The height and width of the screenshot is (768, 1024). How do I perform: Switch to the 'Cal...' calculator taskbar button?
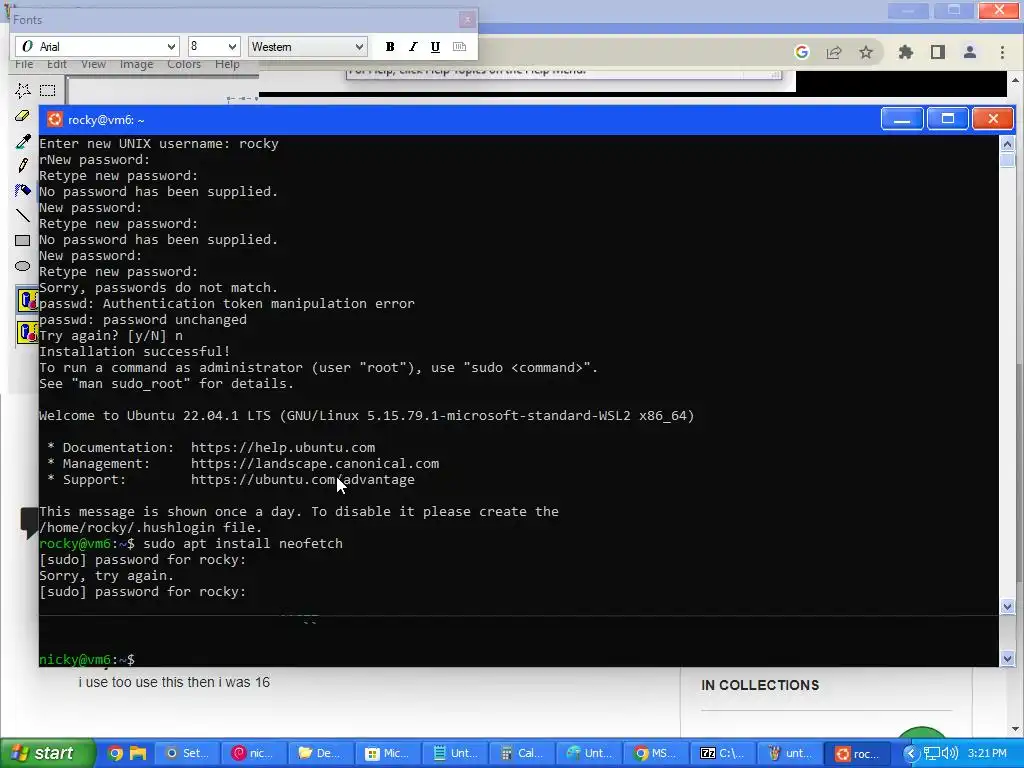(x=520, y=753)
